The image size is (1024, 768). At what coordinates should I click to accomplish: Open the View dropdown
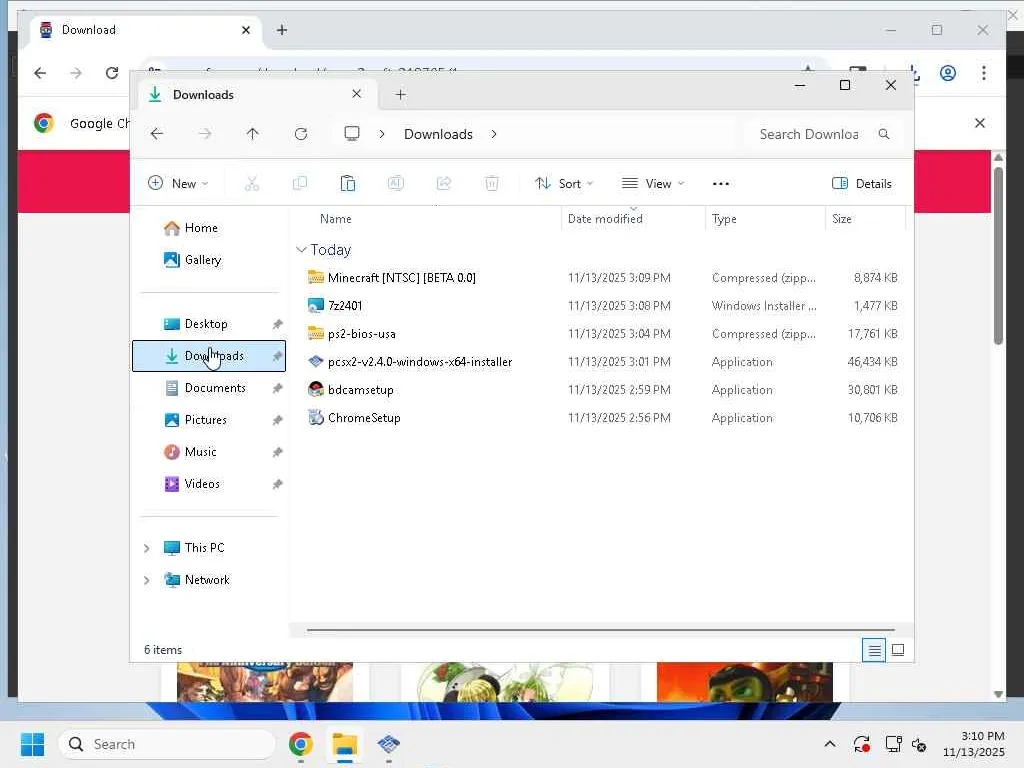(652, 184)
